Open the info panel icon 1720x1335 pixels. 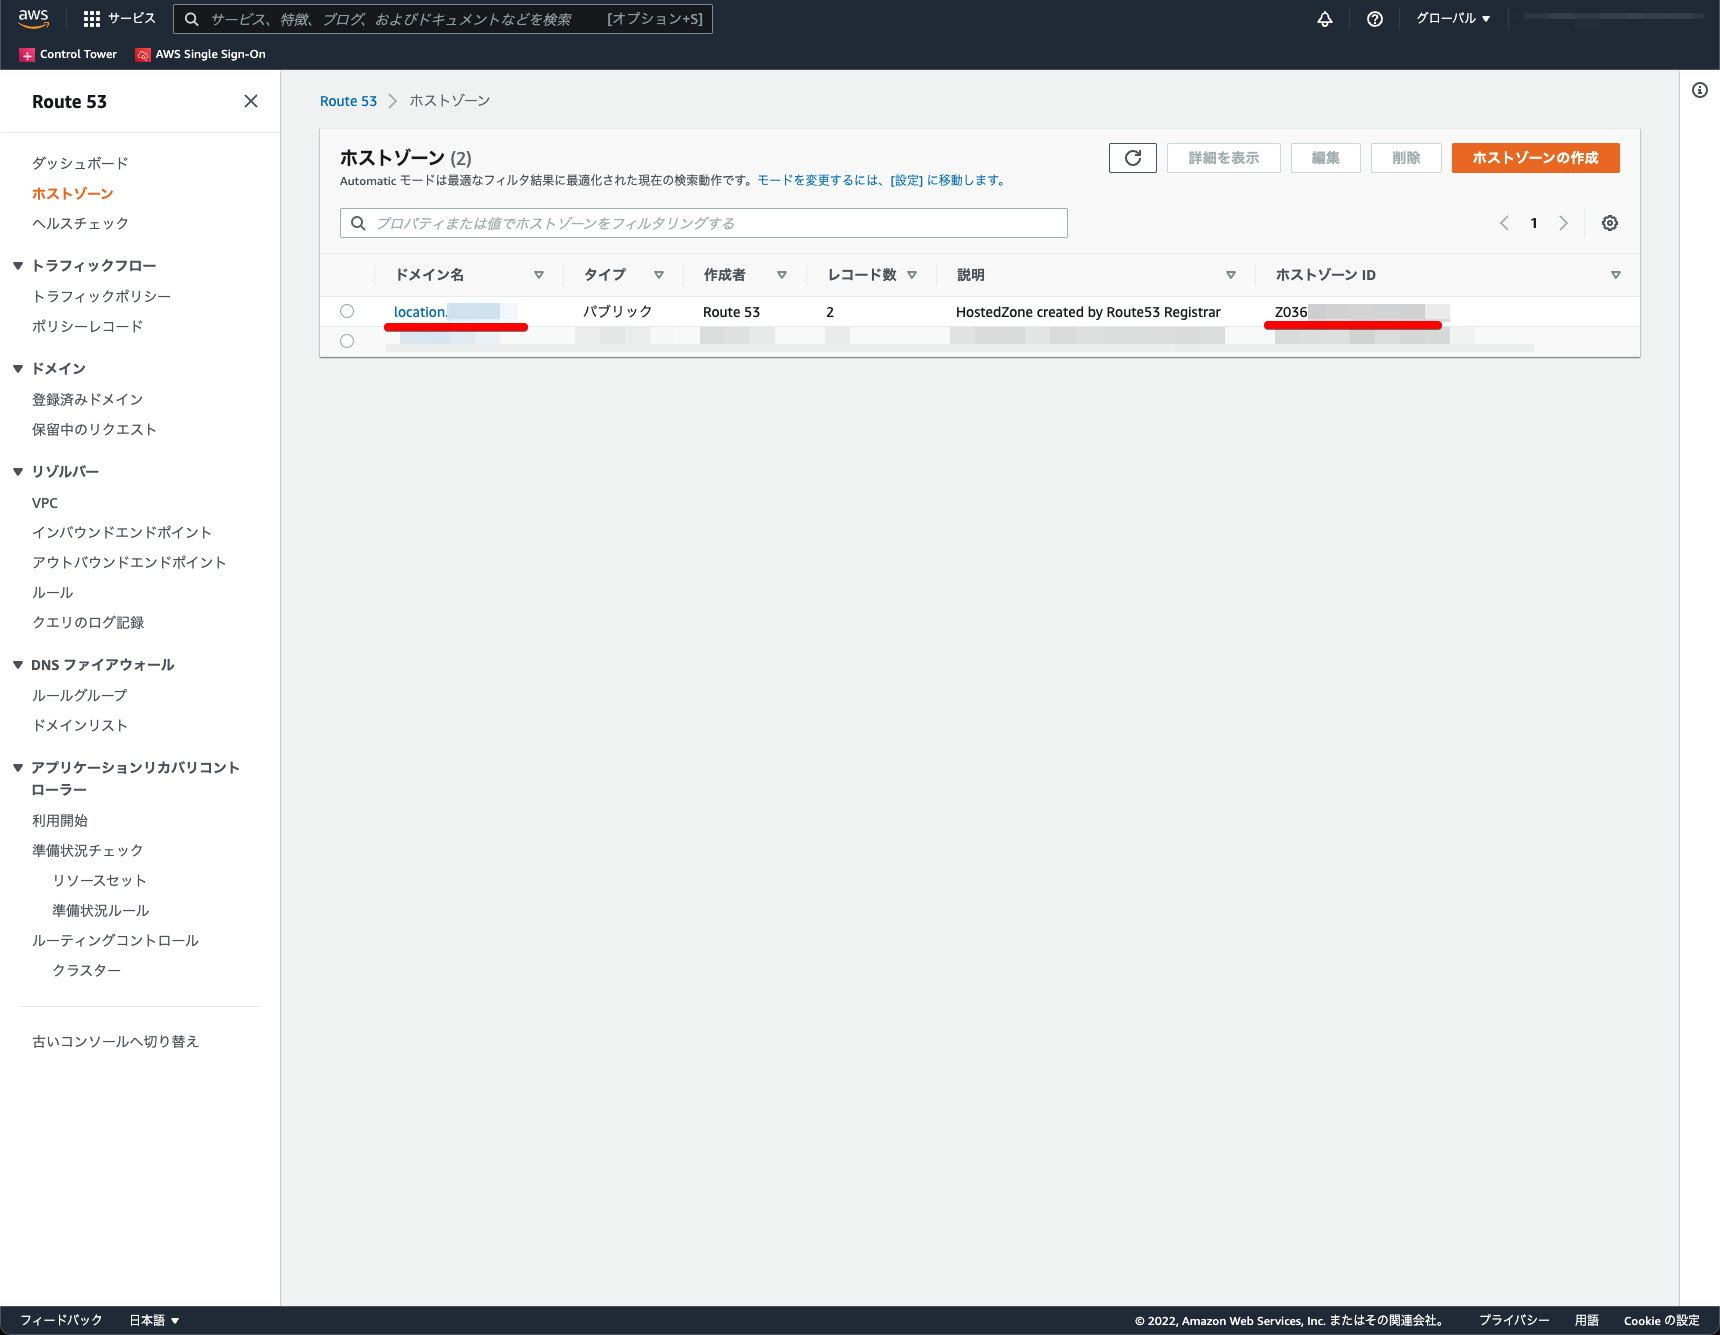(x=1700, y=90)
